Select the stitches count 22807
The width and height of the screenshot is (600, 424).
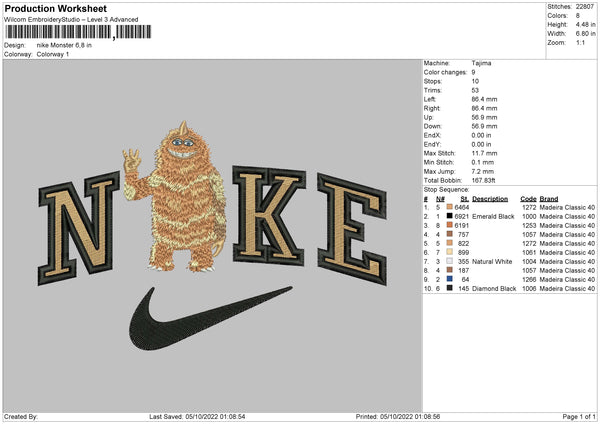[x=585, y=7]
